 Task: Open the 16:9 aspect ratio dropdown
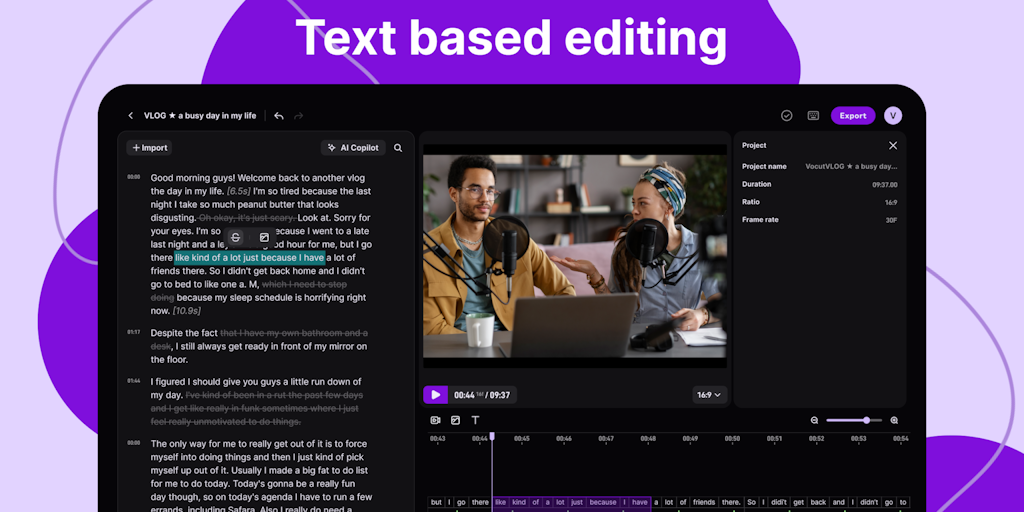708,395
